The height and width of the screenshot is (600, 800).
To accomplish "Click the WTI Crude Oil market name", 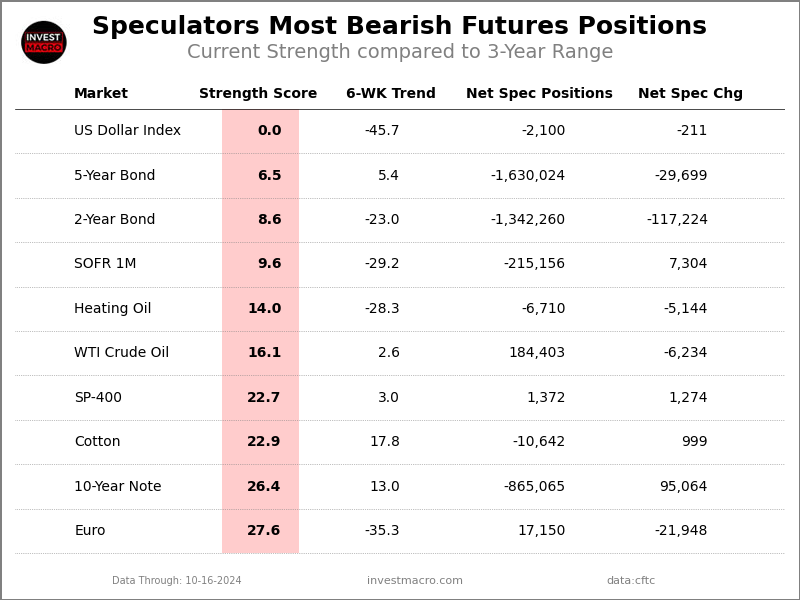I will pyautogui.click(x=121, y=353).
